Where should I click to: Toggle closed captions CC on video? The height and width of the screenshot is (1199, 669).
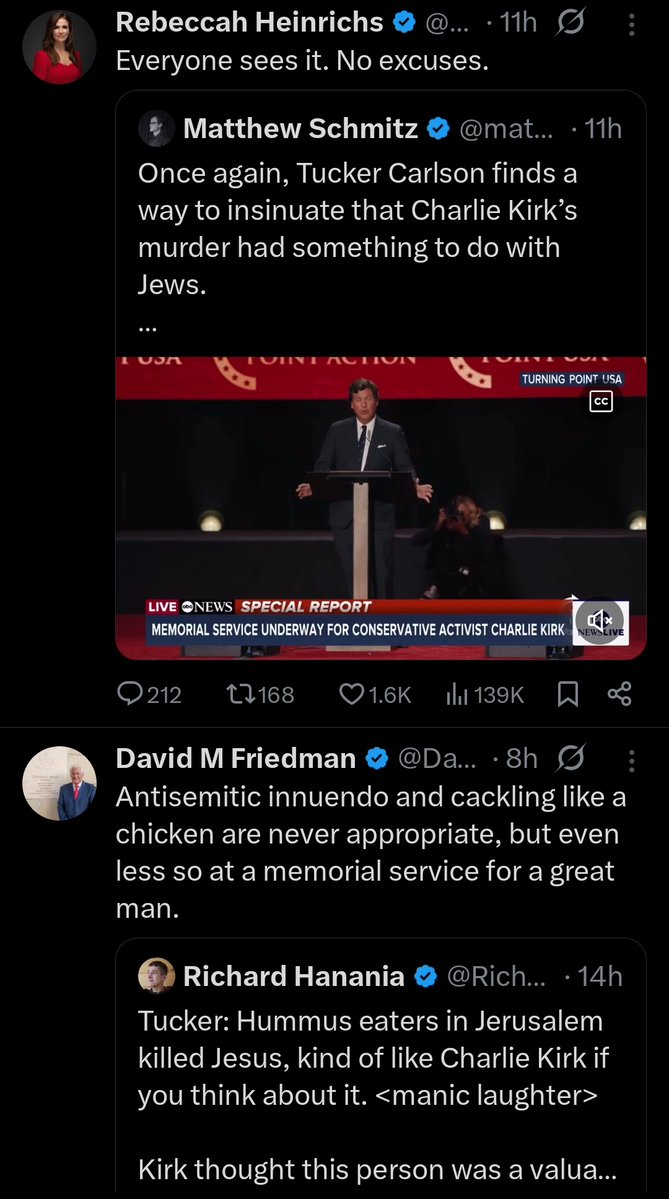coord(600,402)
